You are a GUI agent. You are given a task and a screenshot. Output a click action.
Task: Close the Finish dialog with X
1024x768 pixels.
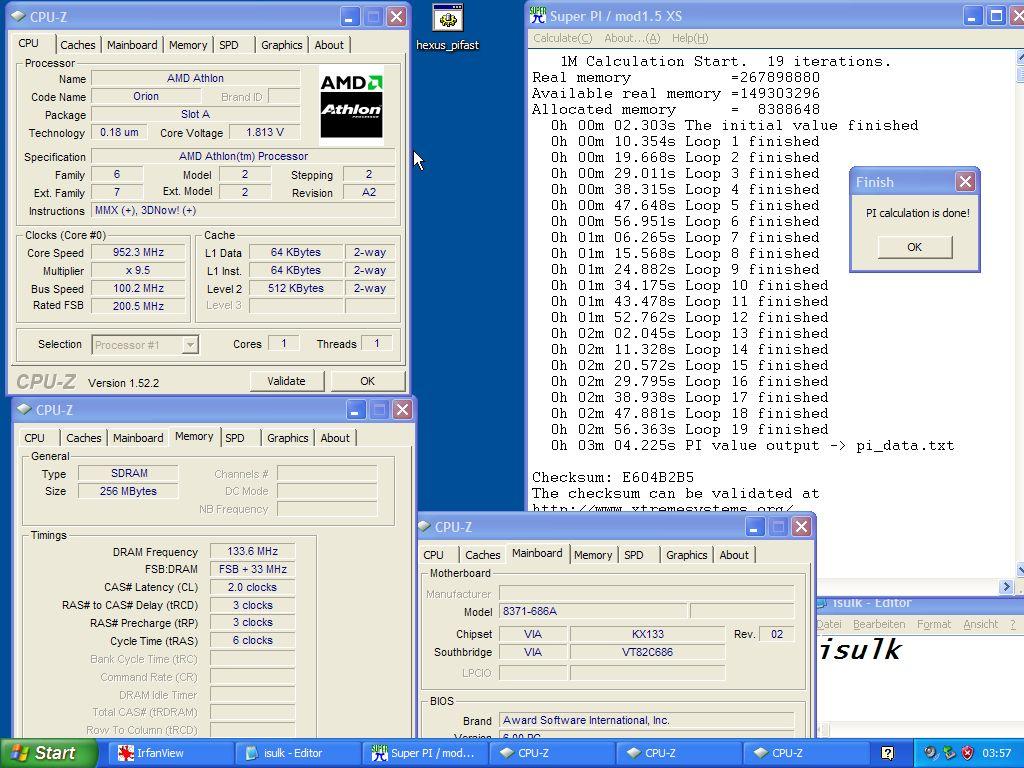click(x=965, y=182)
